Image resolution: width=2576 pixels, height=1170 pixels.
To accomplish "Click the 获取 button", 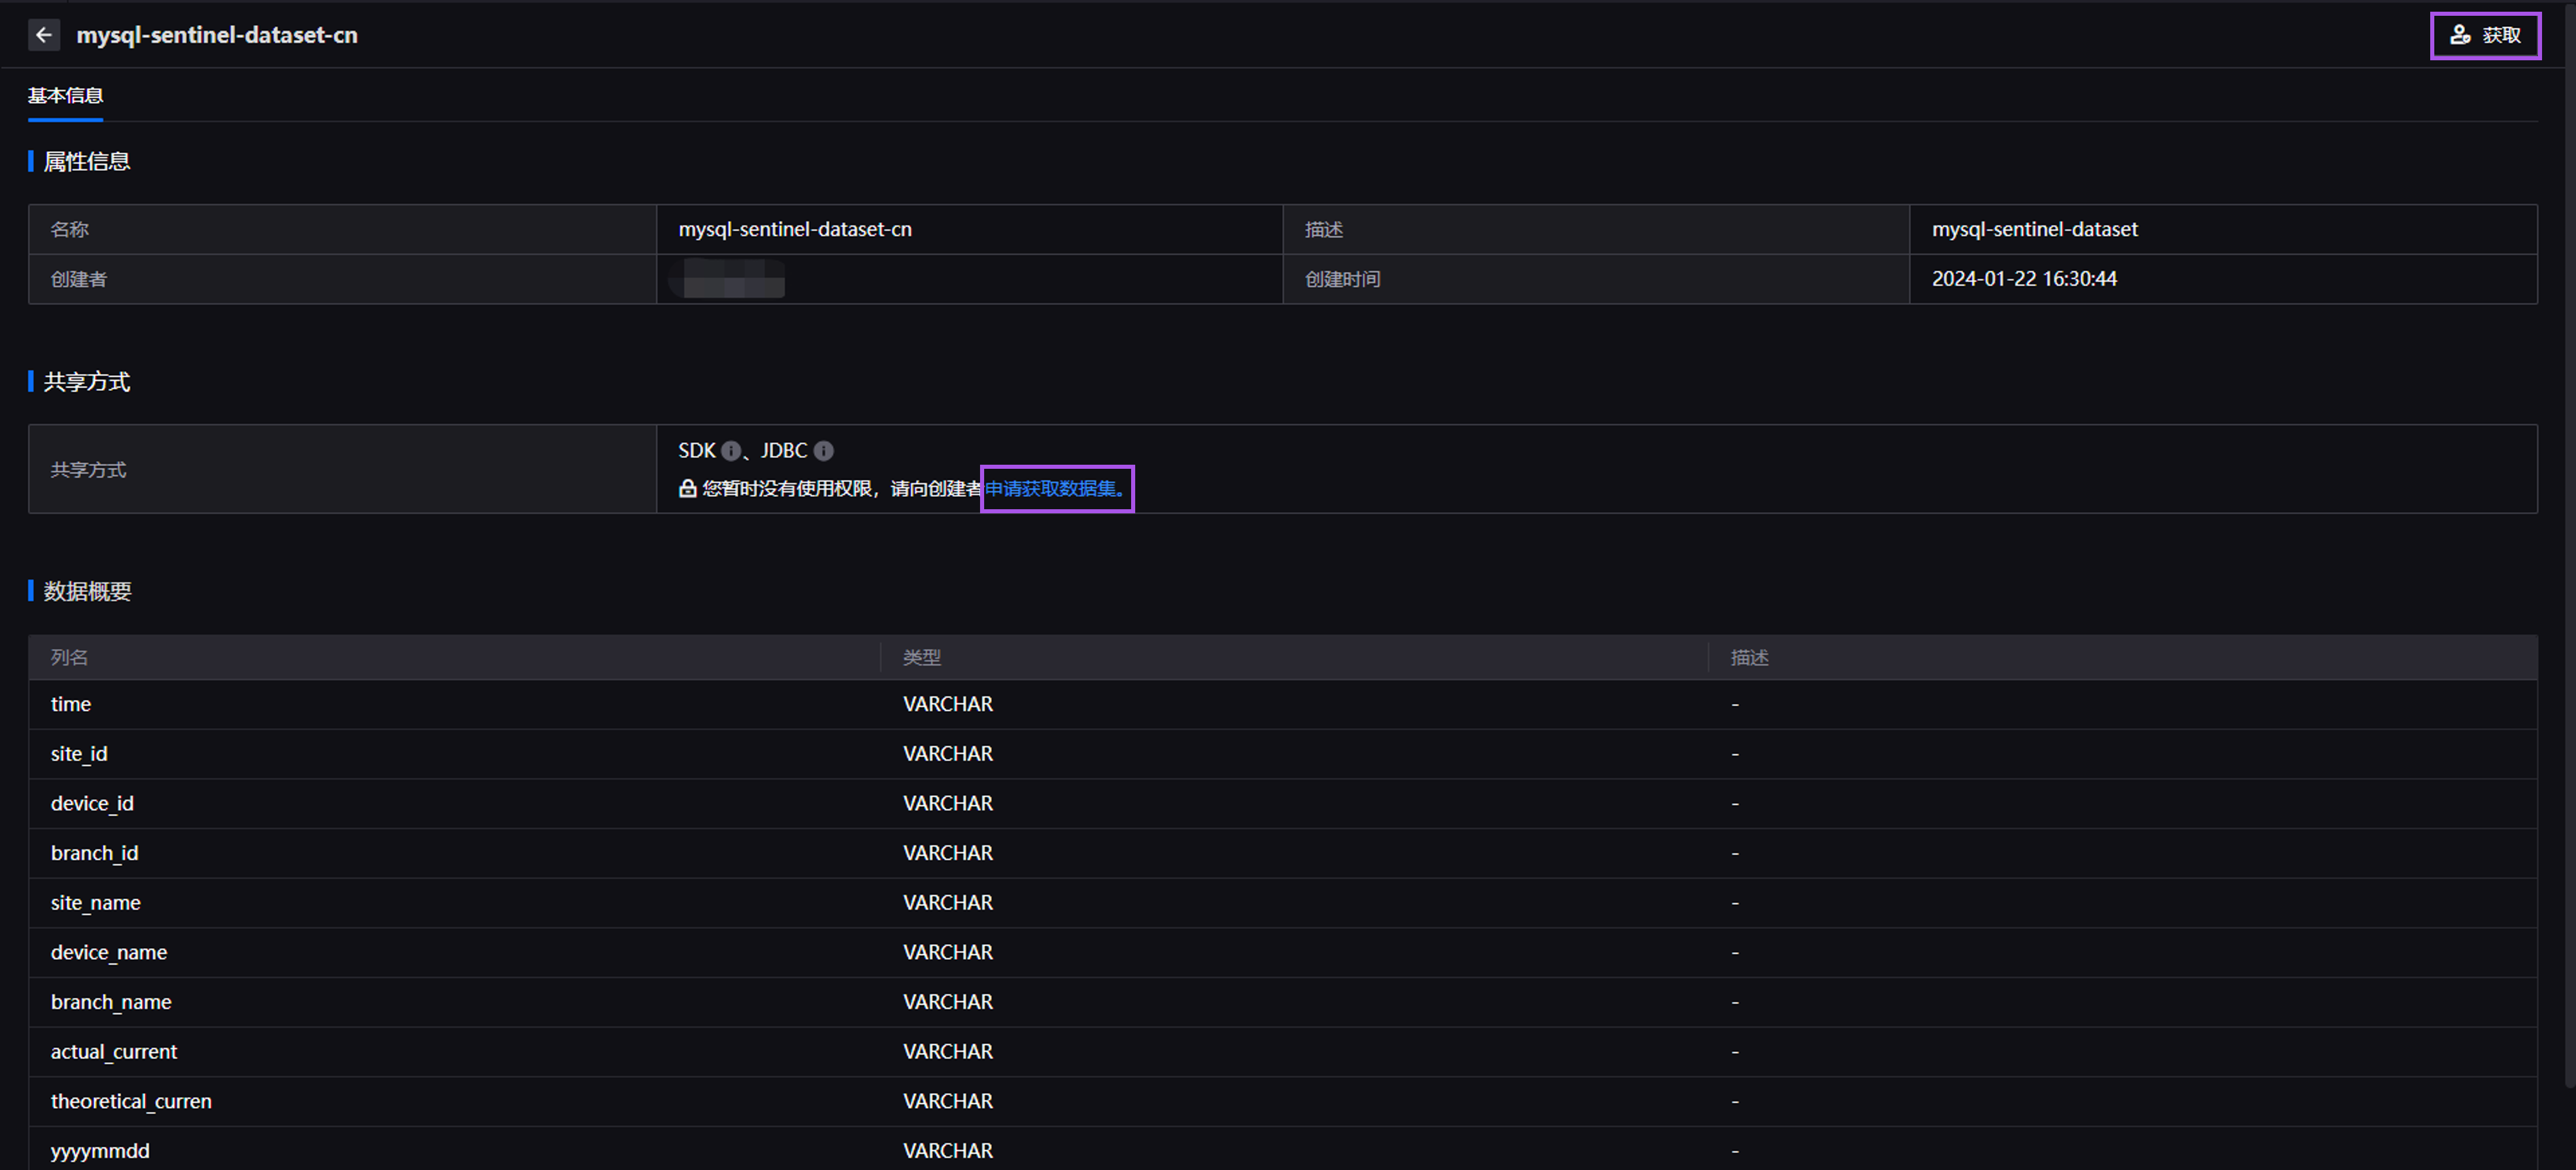I will click(2485, 36).
